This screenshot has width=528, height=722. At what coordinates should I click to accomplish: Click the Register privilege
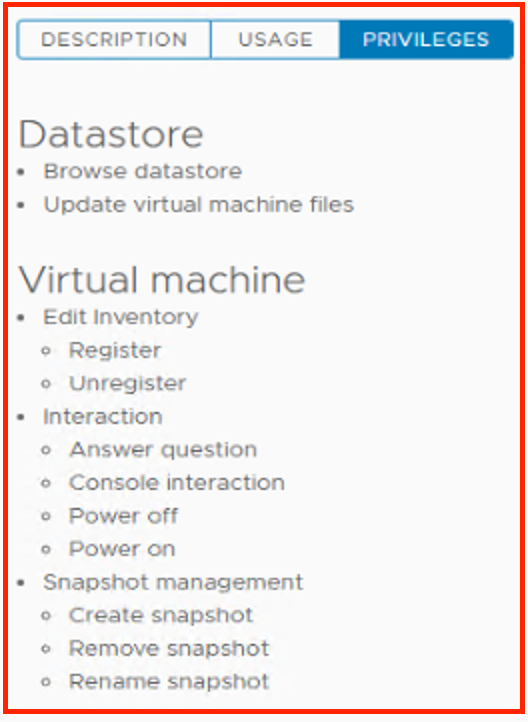pos(115,350)
